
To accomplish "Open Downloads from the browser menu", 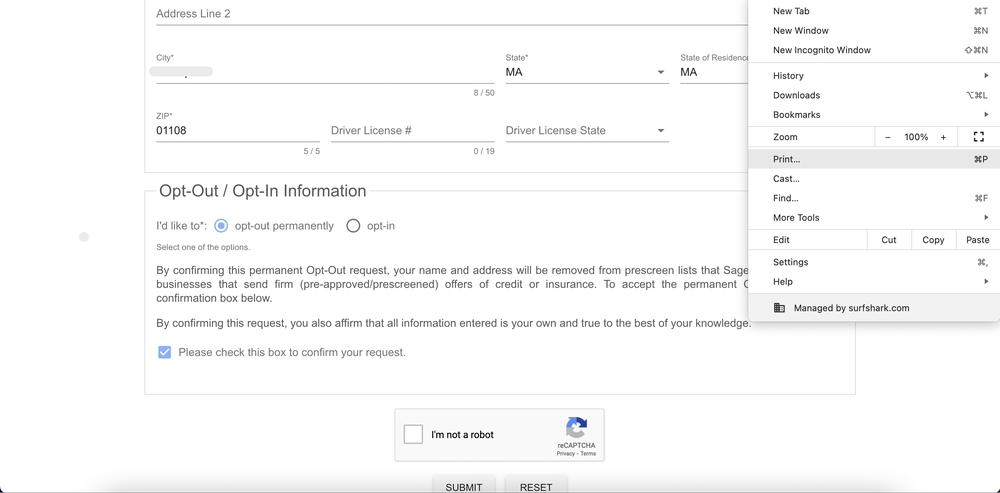I will click(x=874, y=95).
